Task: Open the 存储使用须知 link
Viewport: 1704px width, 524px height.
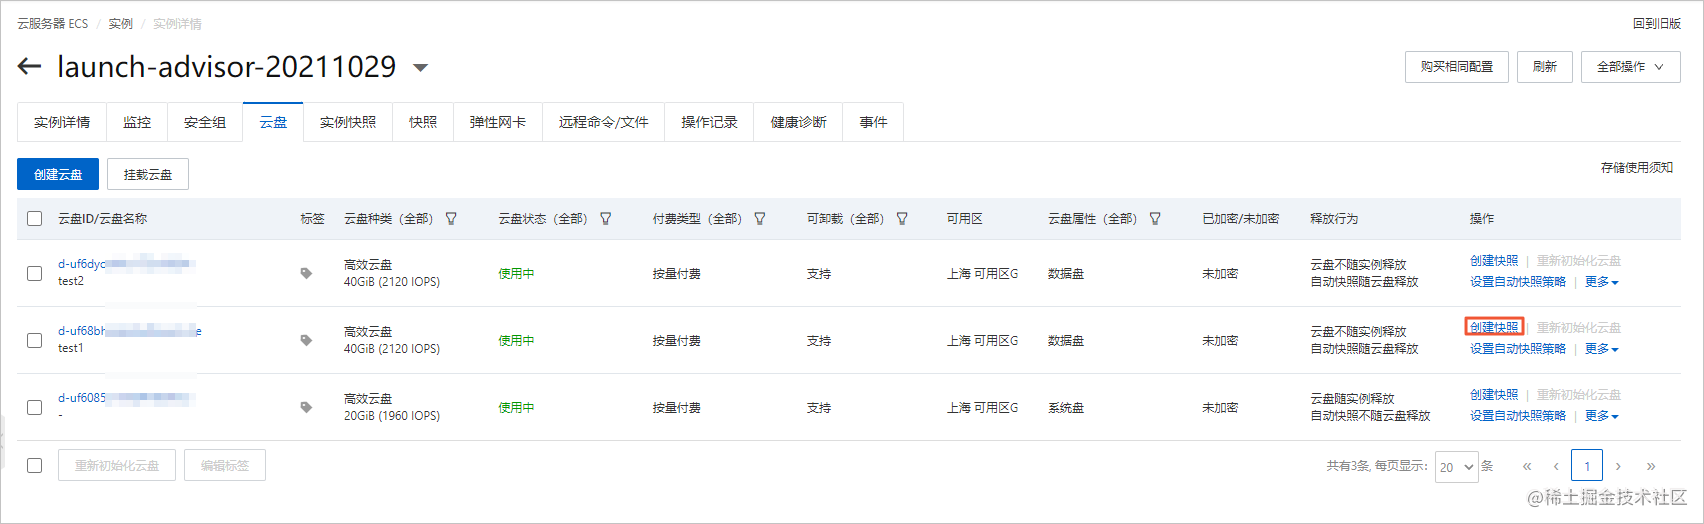Action: click(x=1637, y=168)
